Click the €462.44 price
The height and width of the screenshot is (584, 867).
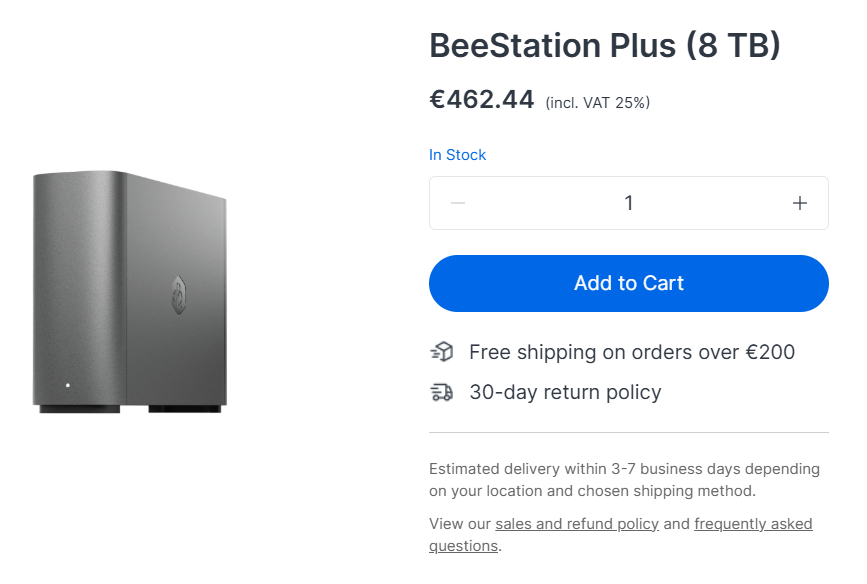coord(482,100)
